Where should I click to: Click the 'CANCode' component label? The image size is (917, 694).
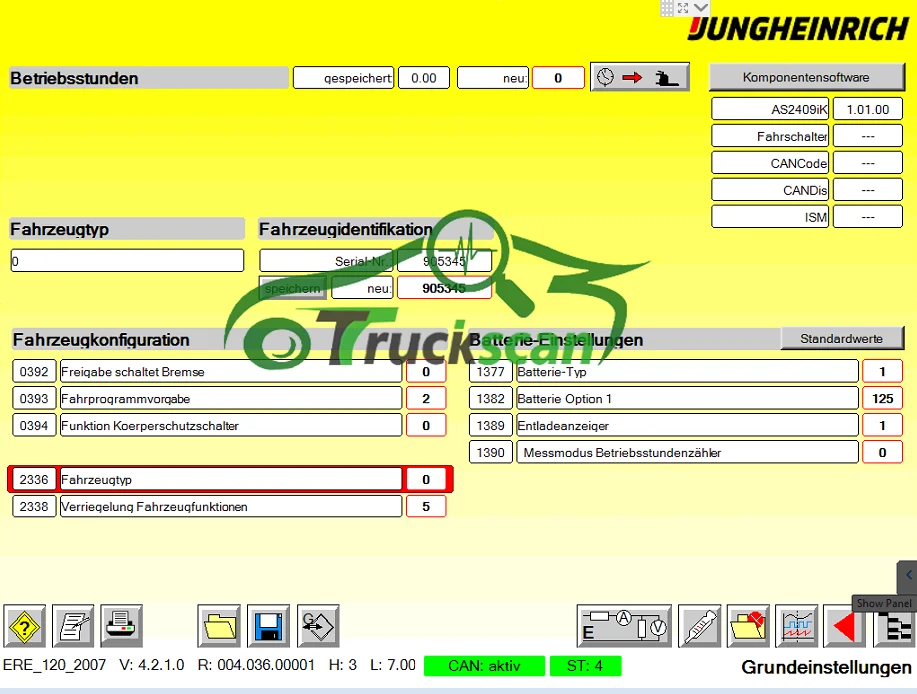tap(770, 163)
